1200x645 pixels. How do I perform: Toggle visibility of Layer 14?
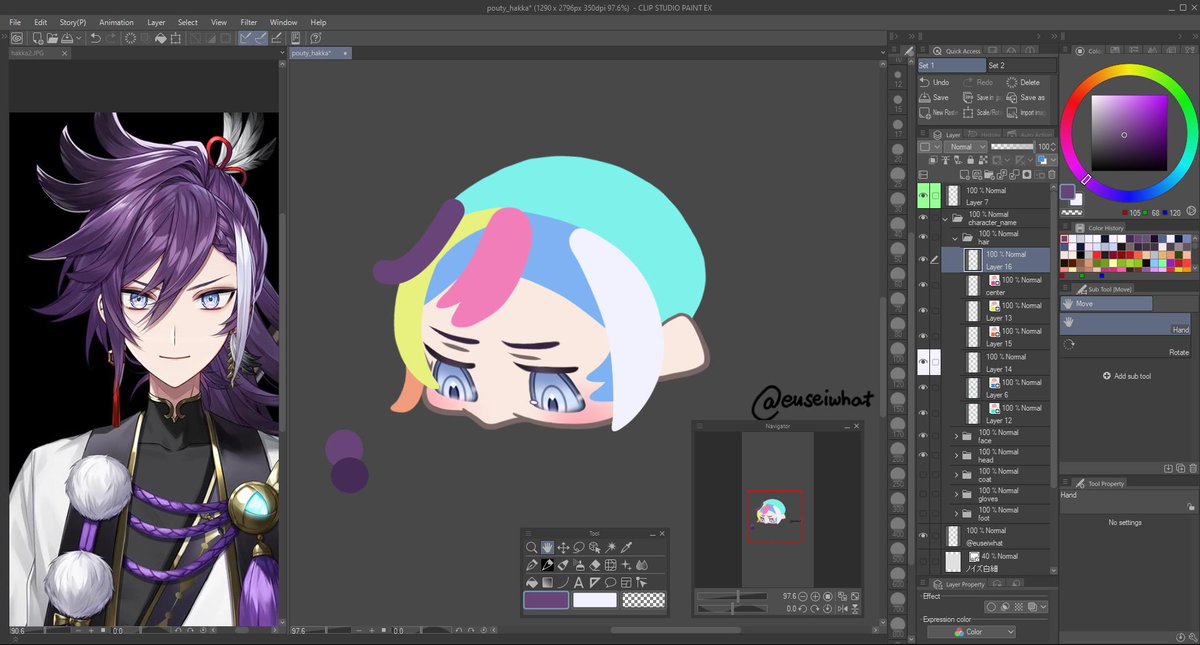923,363
